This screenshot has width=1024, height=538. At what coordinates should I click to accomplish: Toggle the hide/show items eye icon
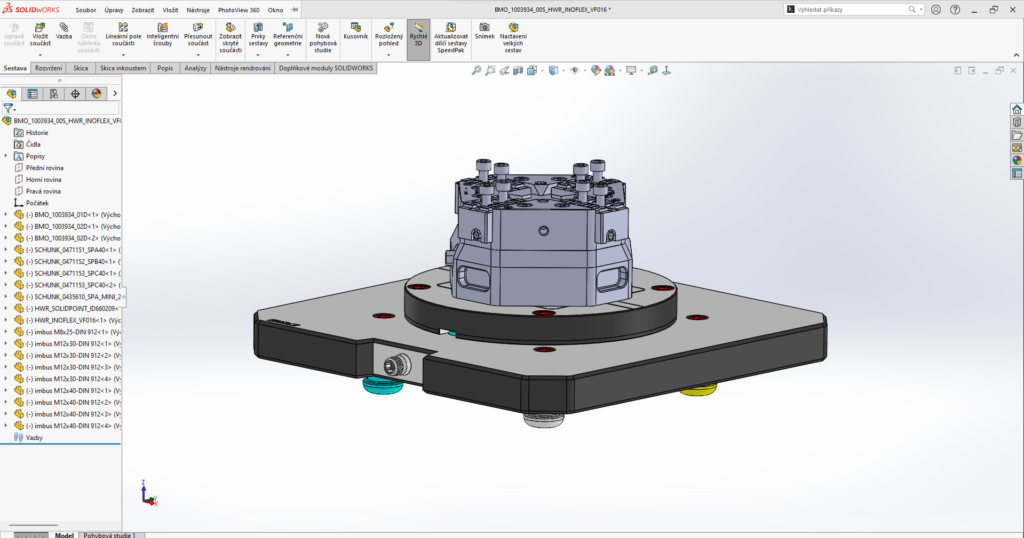point(575,71)
